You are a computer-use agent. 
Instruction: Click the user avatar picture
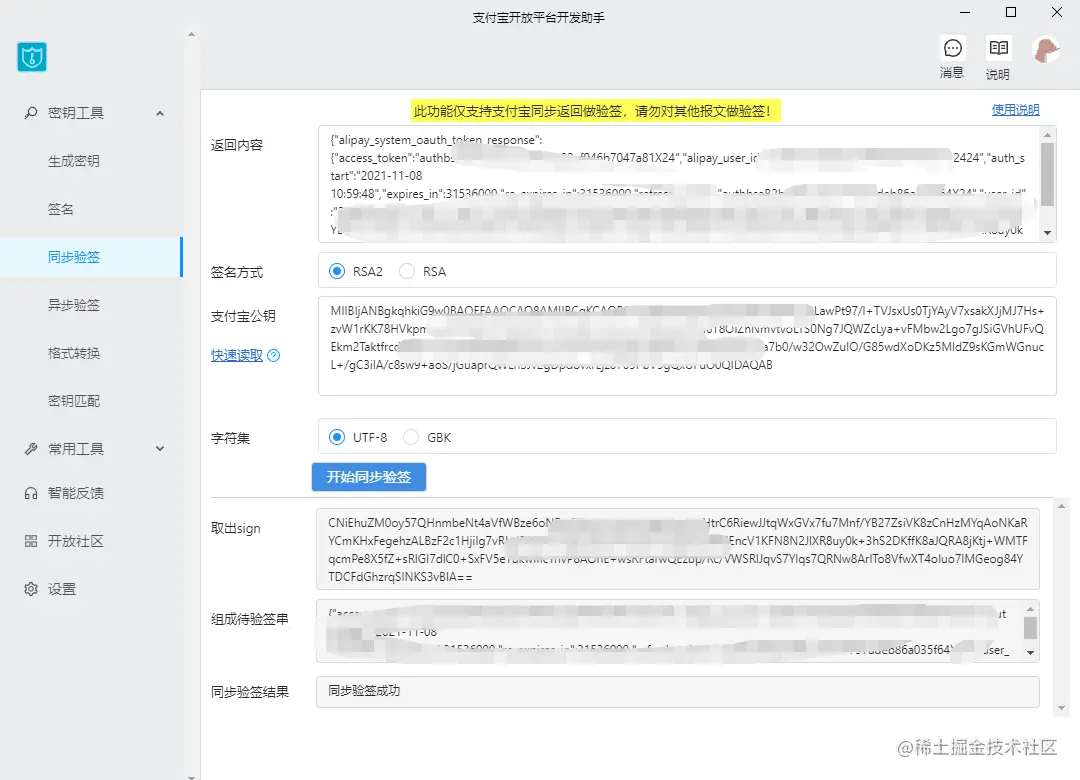[1046, 50]
